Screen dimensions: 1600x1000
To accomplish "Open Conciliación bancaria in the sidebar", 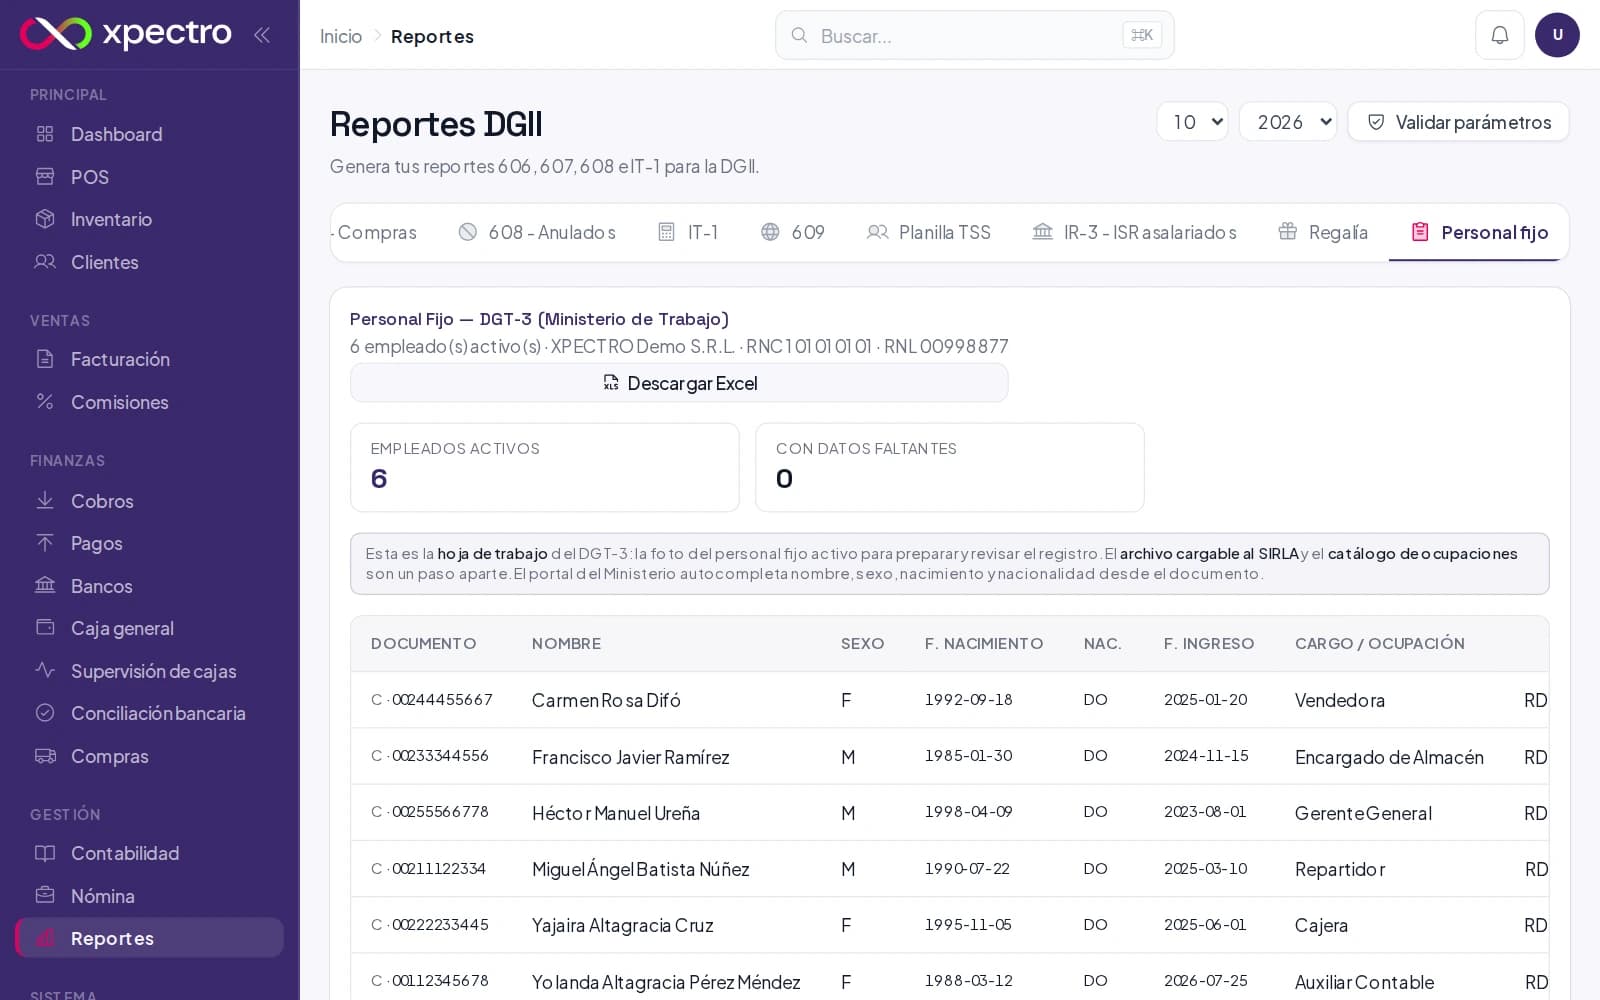I will tap(150, 713).
